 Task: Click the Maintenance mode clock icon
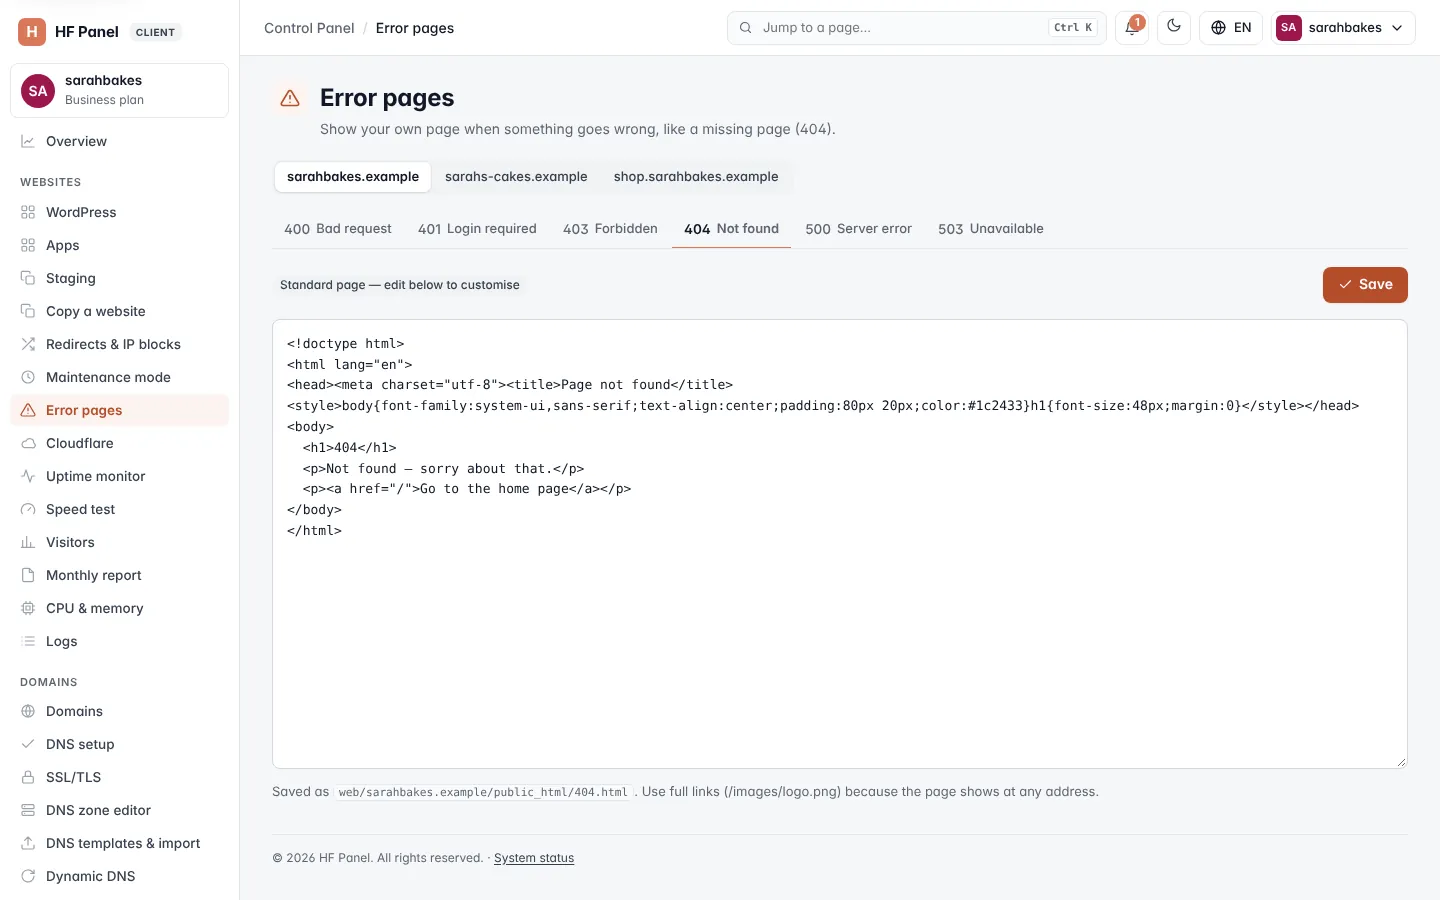28,377
